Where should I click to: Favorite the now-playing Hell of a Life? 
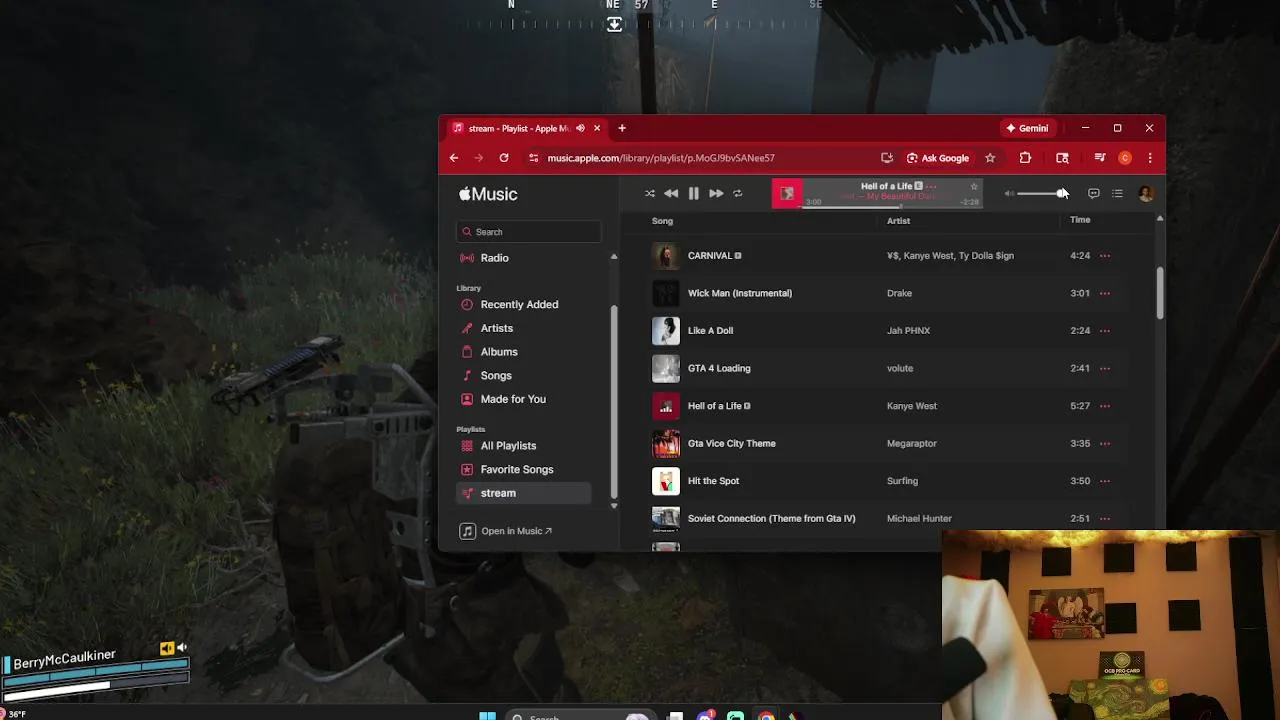click(x=974, y=186)
